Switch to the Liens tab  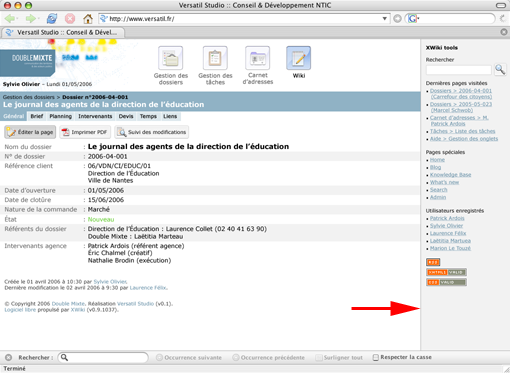[x=170, y=116]
